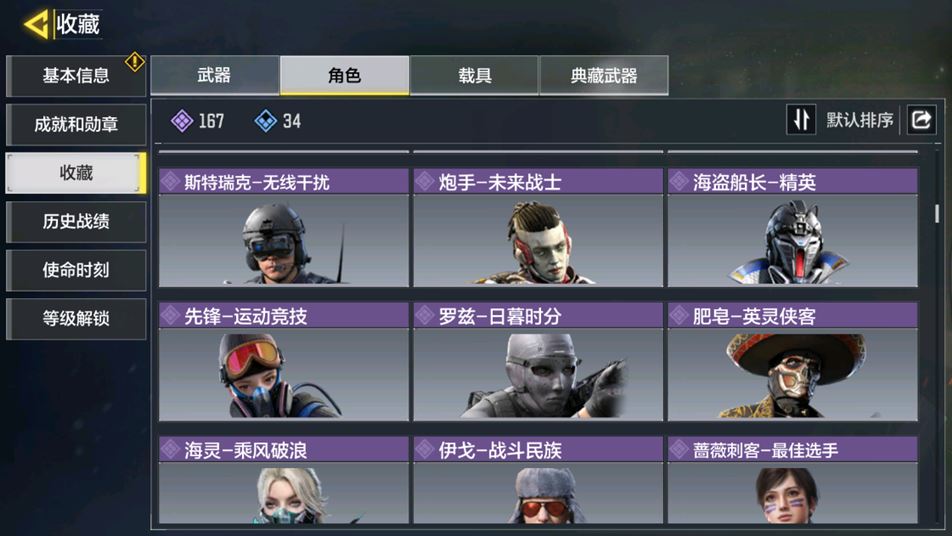This screenshot has height=536, width=952.
Task: Select the 肥皂-英灵侠客 character card
Action: (x=792, y=361)
